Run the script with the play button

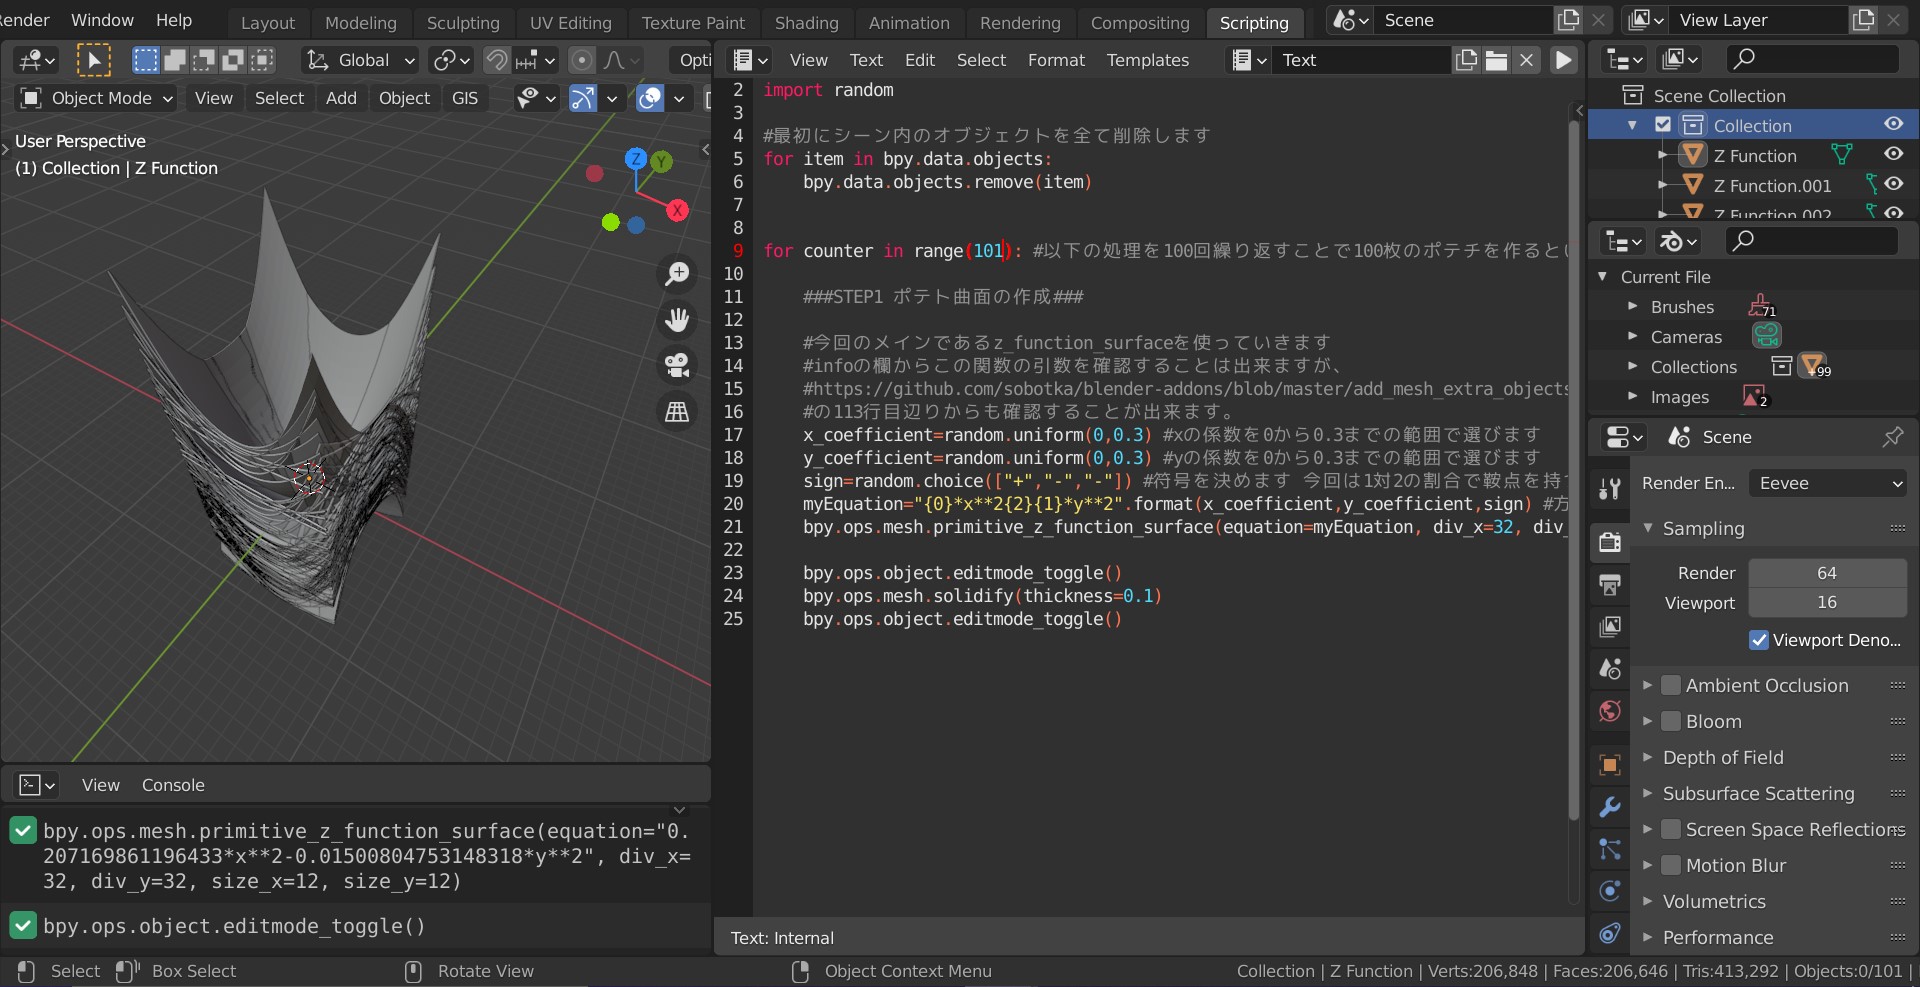pyautogui.click(x=1563, y=60)
